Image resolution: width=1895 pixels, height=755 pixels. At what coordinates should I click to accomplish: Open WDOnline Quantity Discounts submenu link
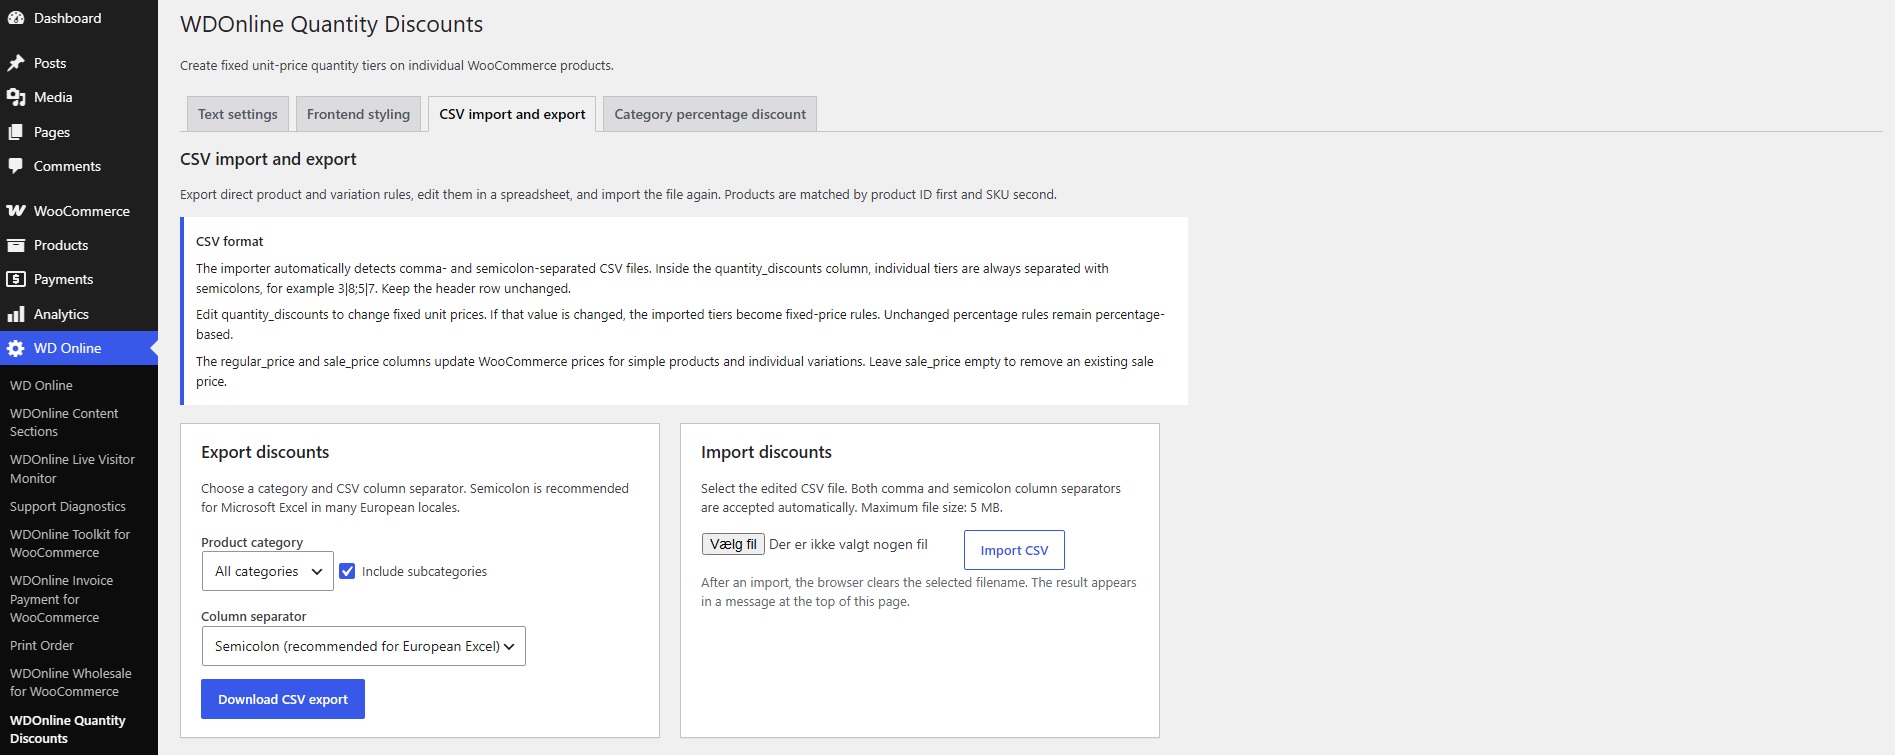coord(68,729)
